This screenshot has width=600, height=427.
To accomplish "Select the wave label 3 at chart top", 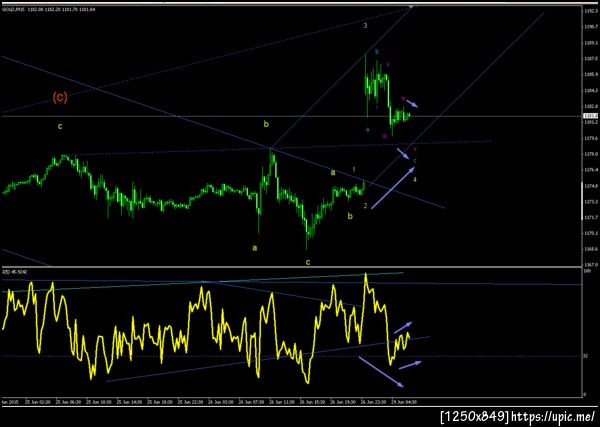I will (365, 26).
